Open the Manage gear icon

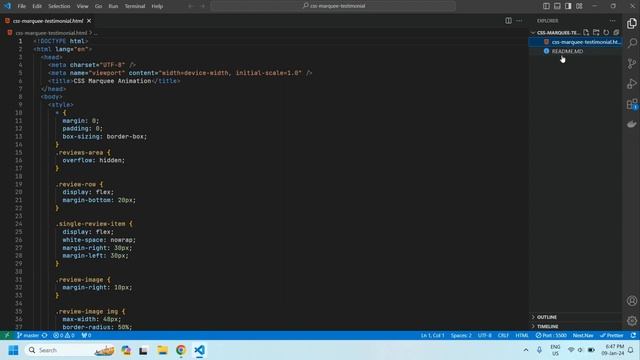pyautogui.click(x=631, y=321)
